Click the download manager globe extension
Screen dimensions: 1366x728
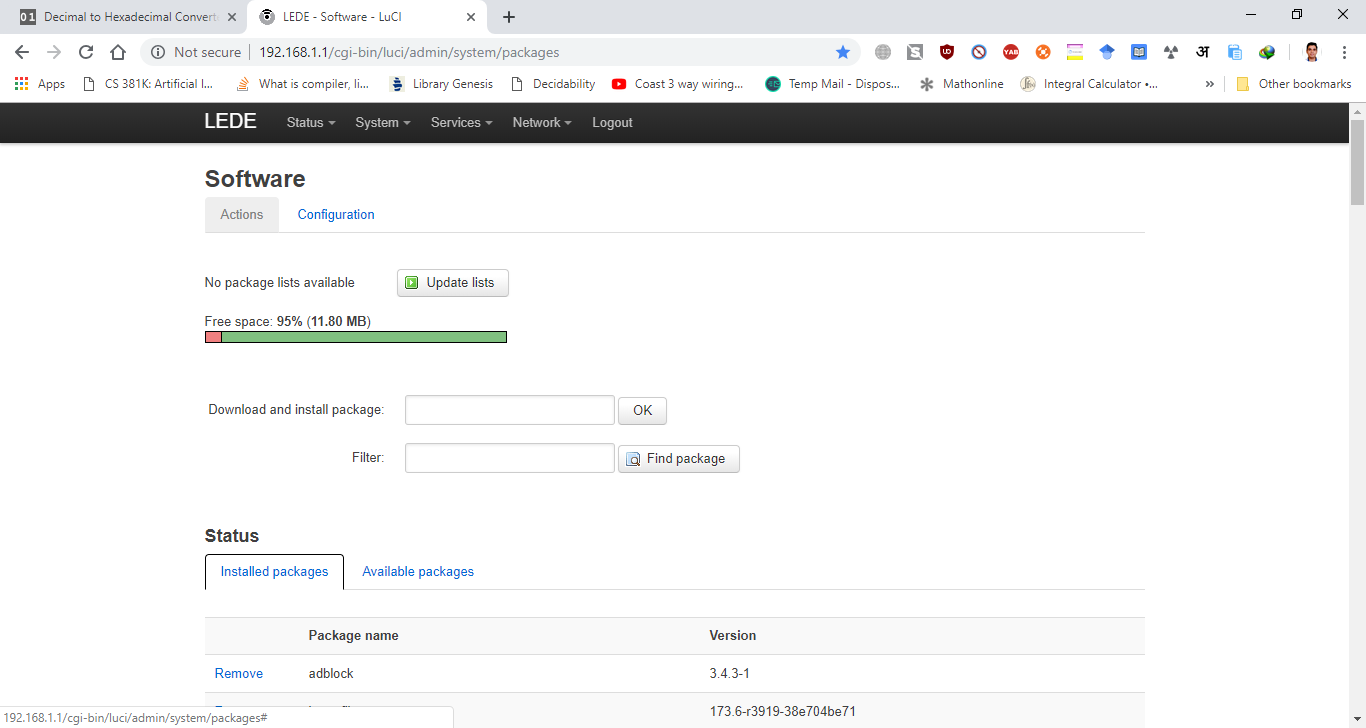tap(1267, 52)
